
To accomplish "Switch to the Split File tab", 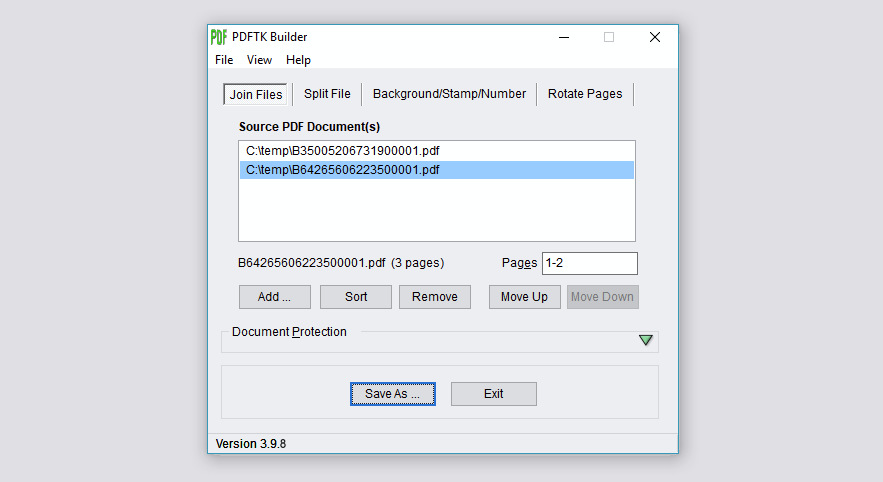I will point(327,94).
